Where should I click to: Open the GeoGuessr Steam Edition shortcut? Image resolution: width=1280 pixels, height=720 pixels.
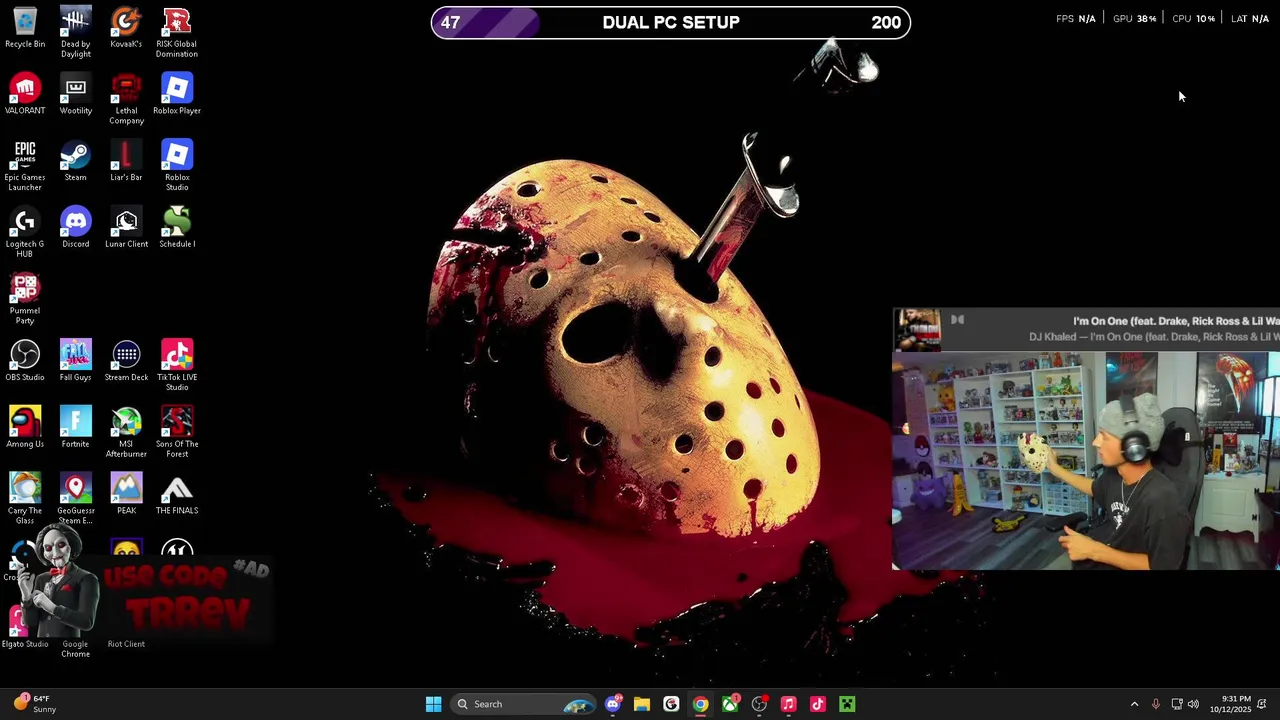coord(76,499)
